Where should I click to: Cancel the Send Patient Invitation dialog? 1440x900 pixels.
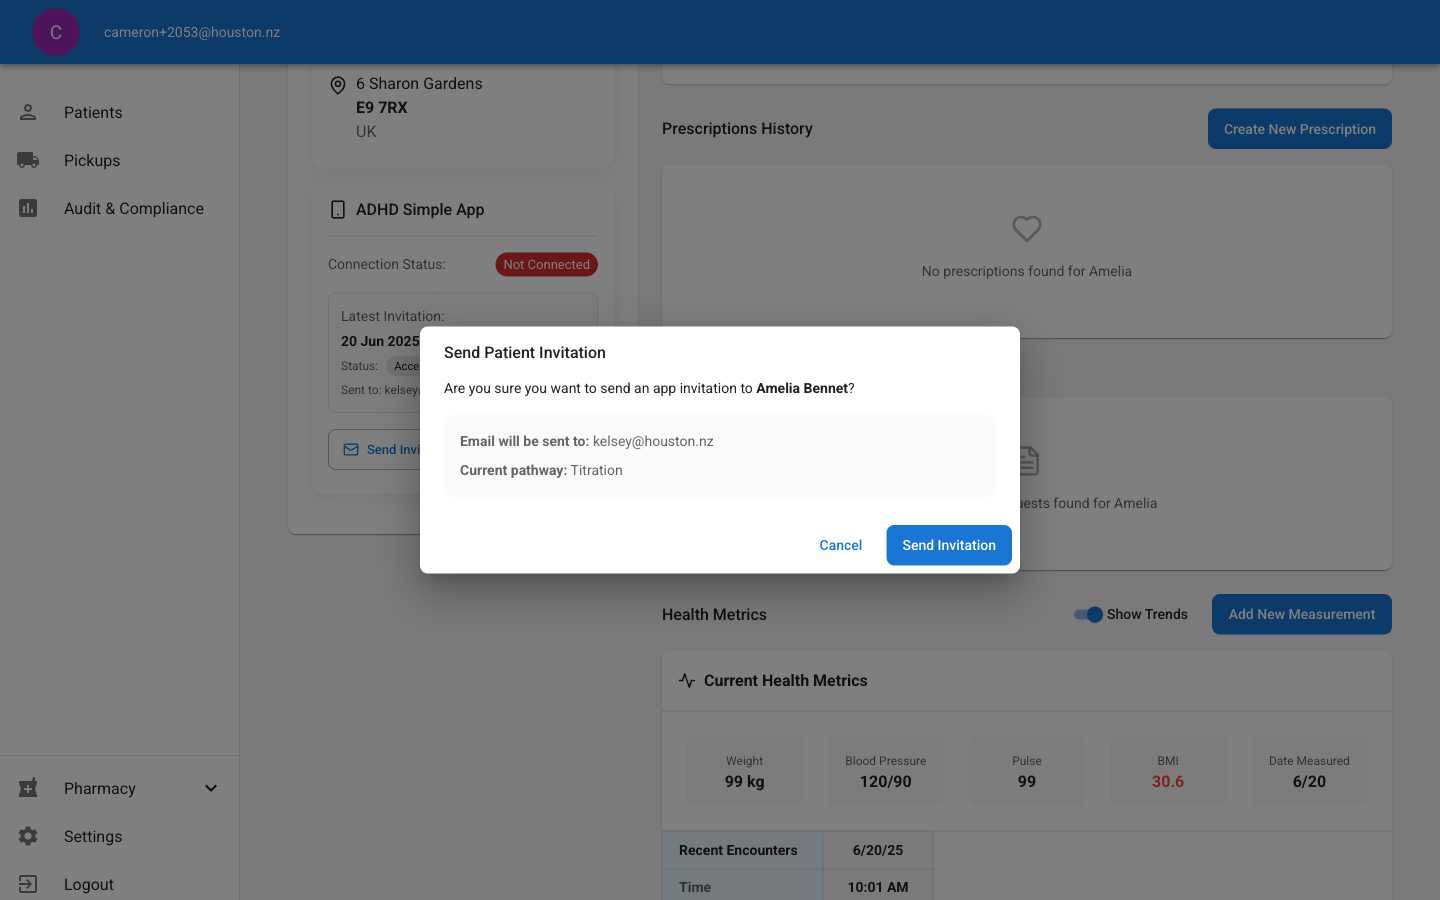(840, 545)
